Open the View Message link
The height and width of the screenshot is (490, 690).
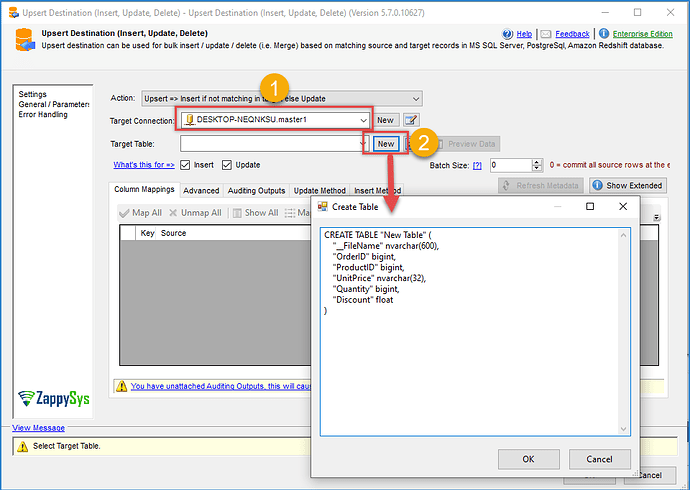[38, 428]
